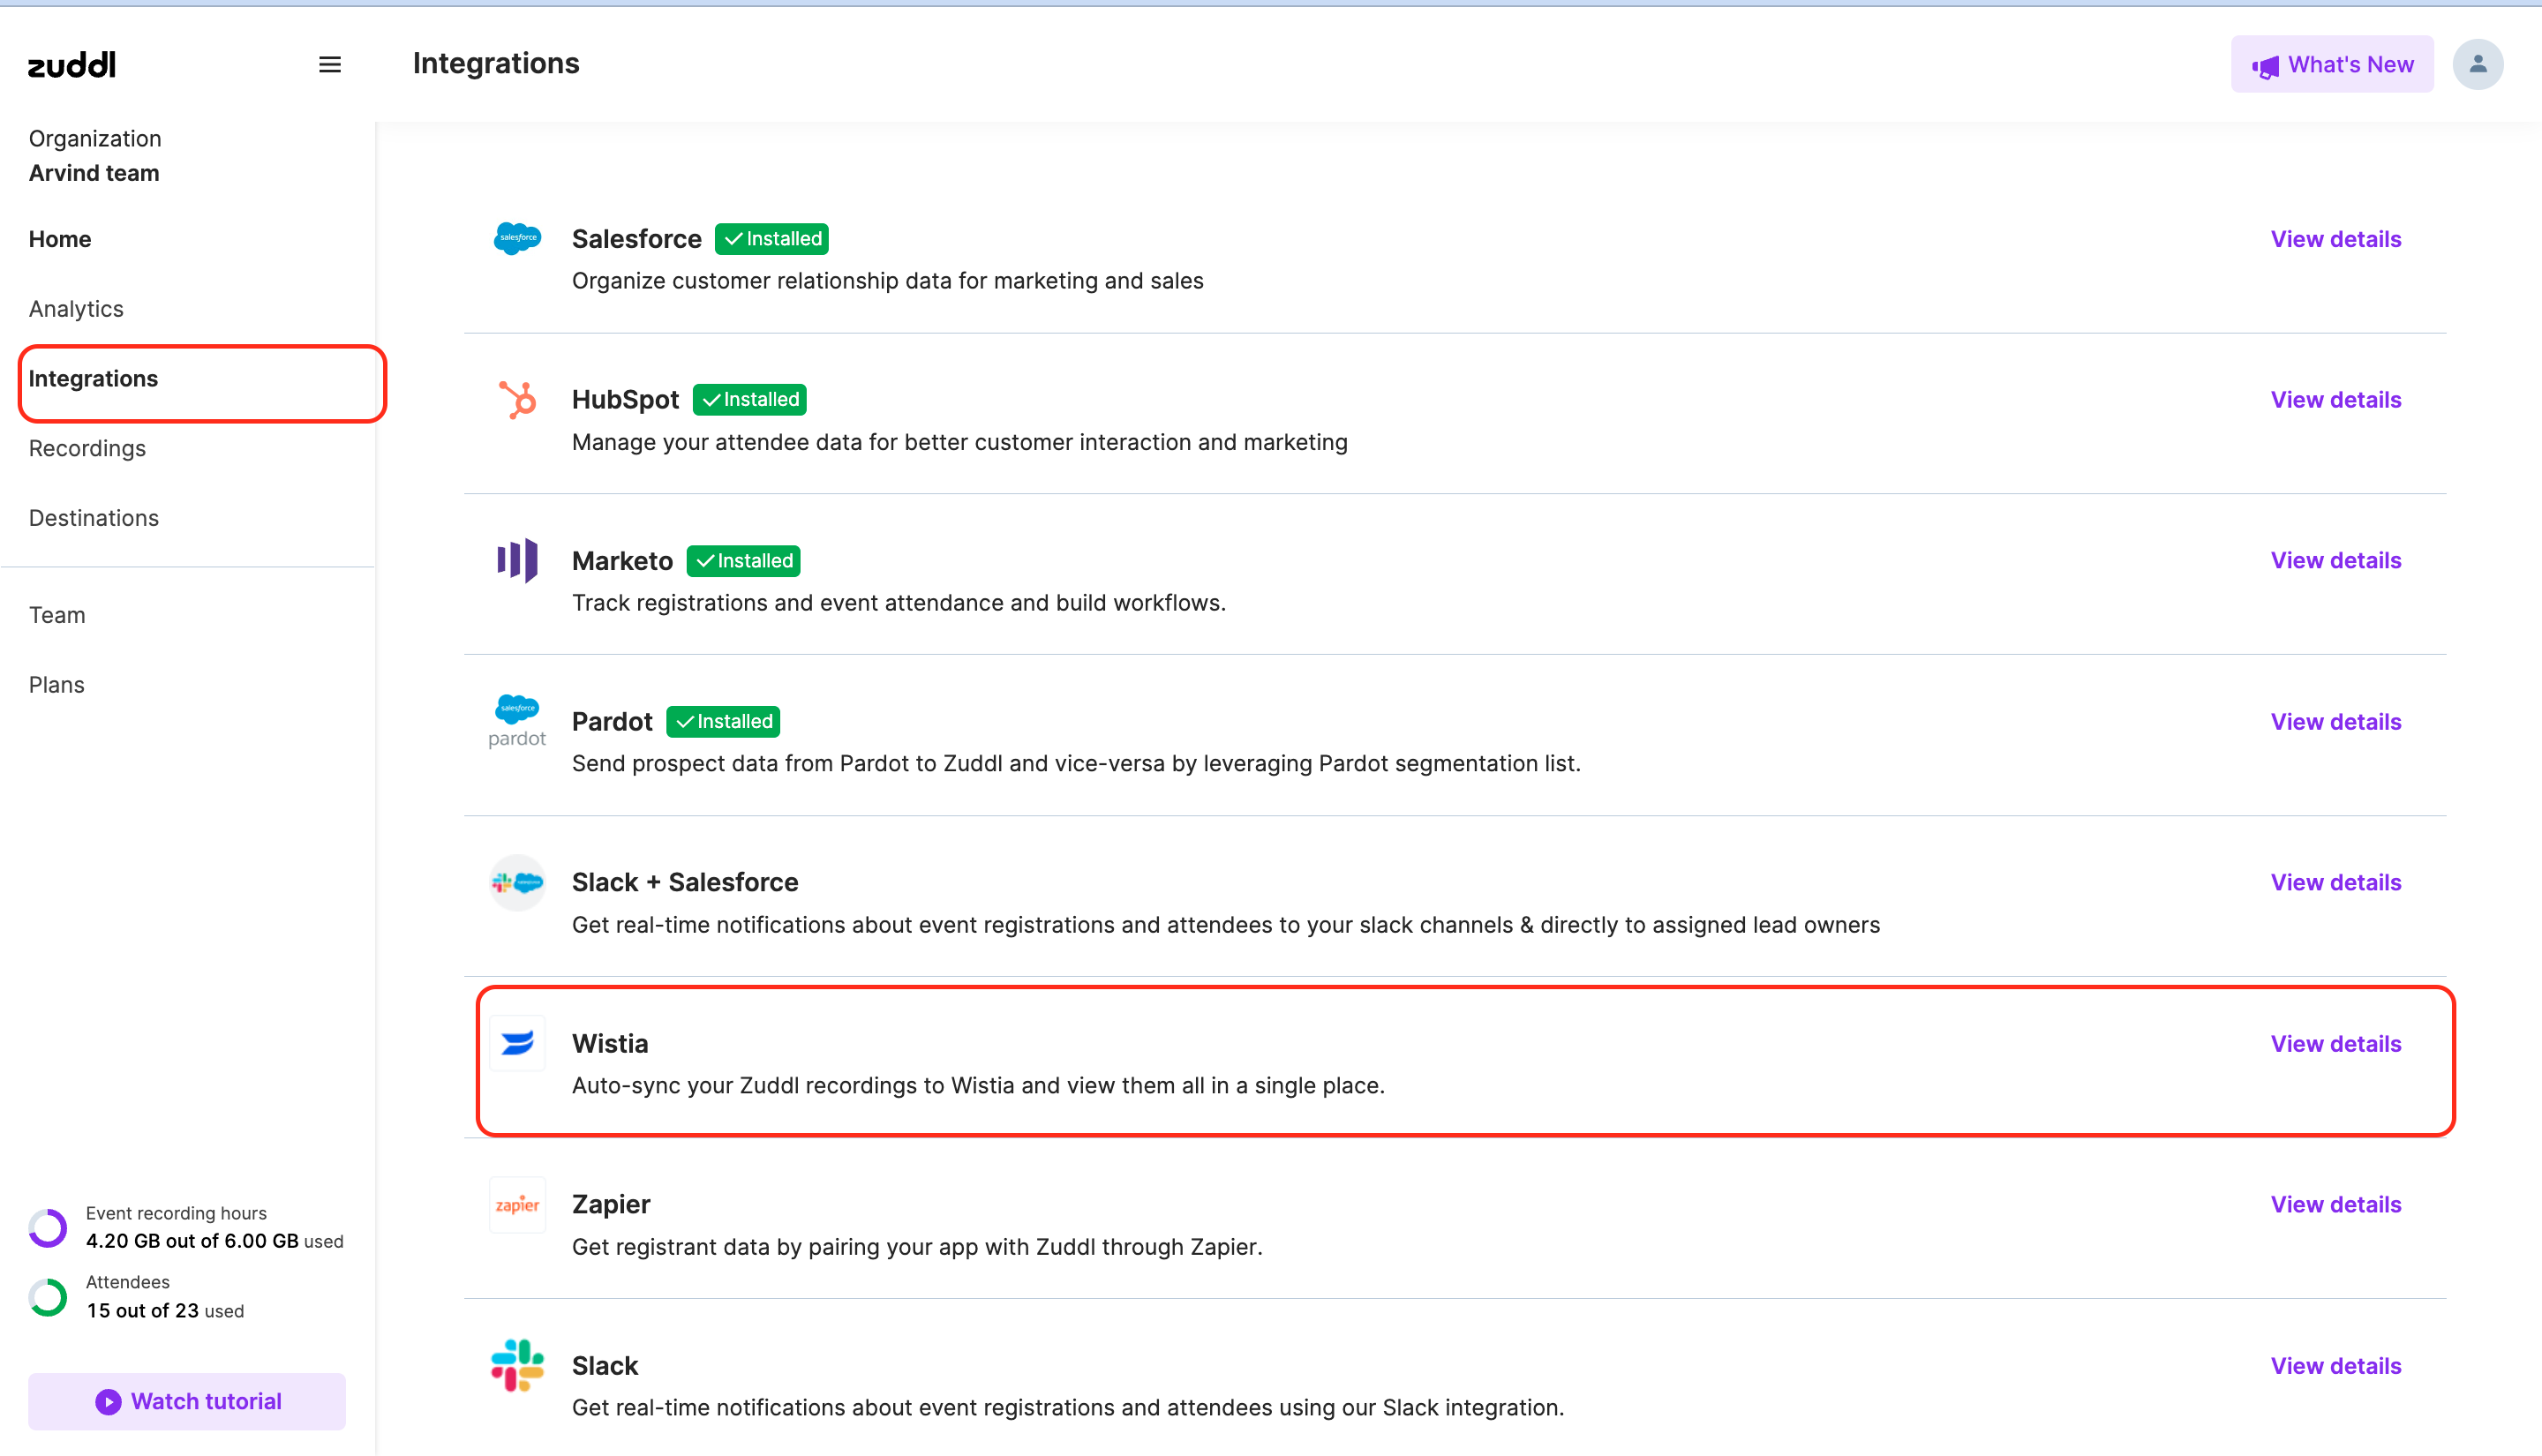This screenshot has width=2542, height=1456.
Task: Select the Home menu item
Action: [x=59, y=239]
